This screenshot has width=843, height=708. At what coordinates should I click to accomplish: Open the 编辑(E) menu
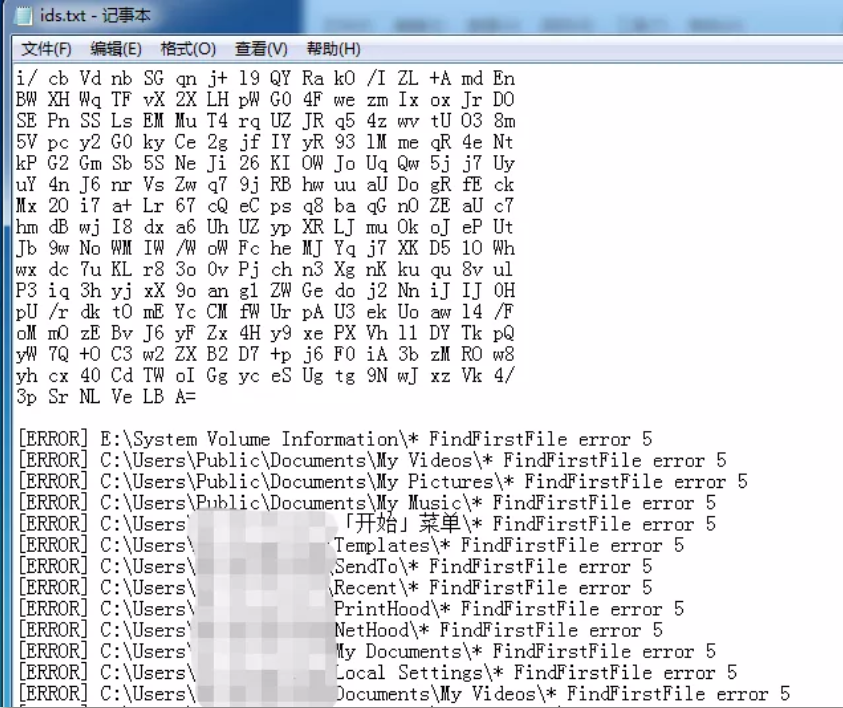point(116,49)
